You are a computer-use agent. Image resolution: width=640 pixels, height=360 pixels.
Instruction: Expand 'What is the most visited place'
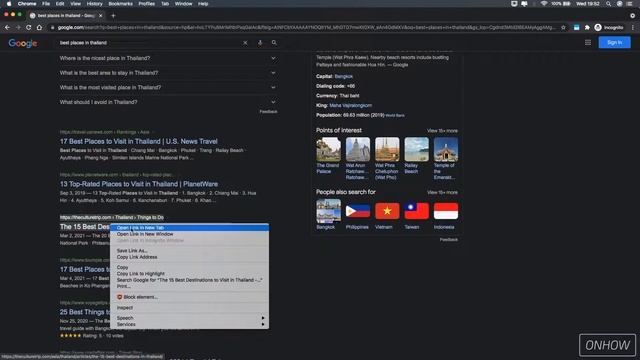[x=168, y=87]
